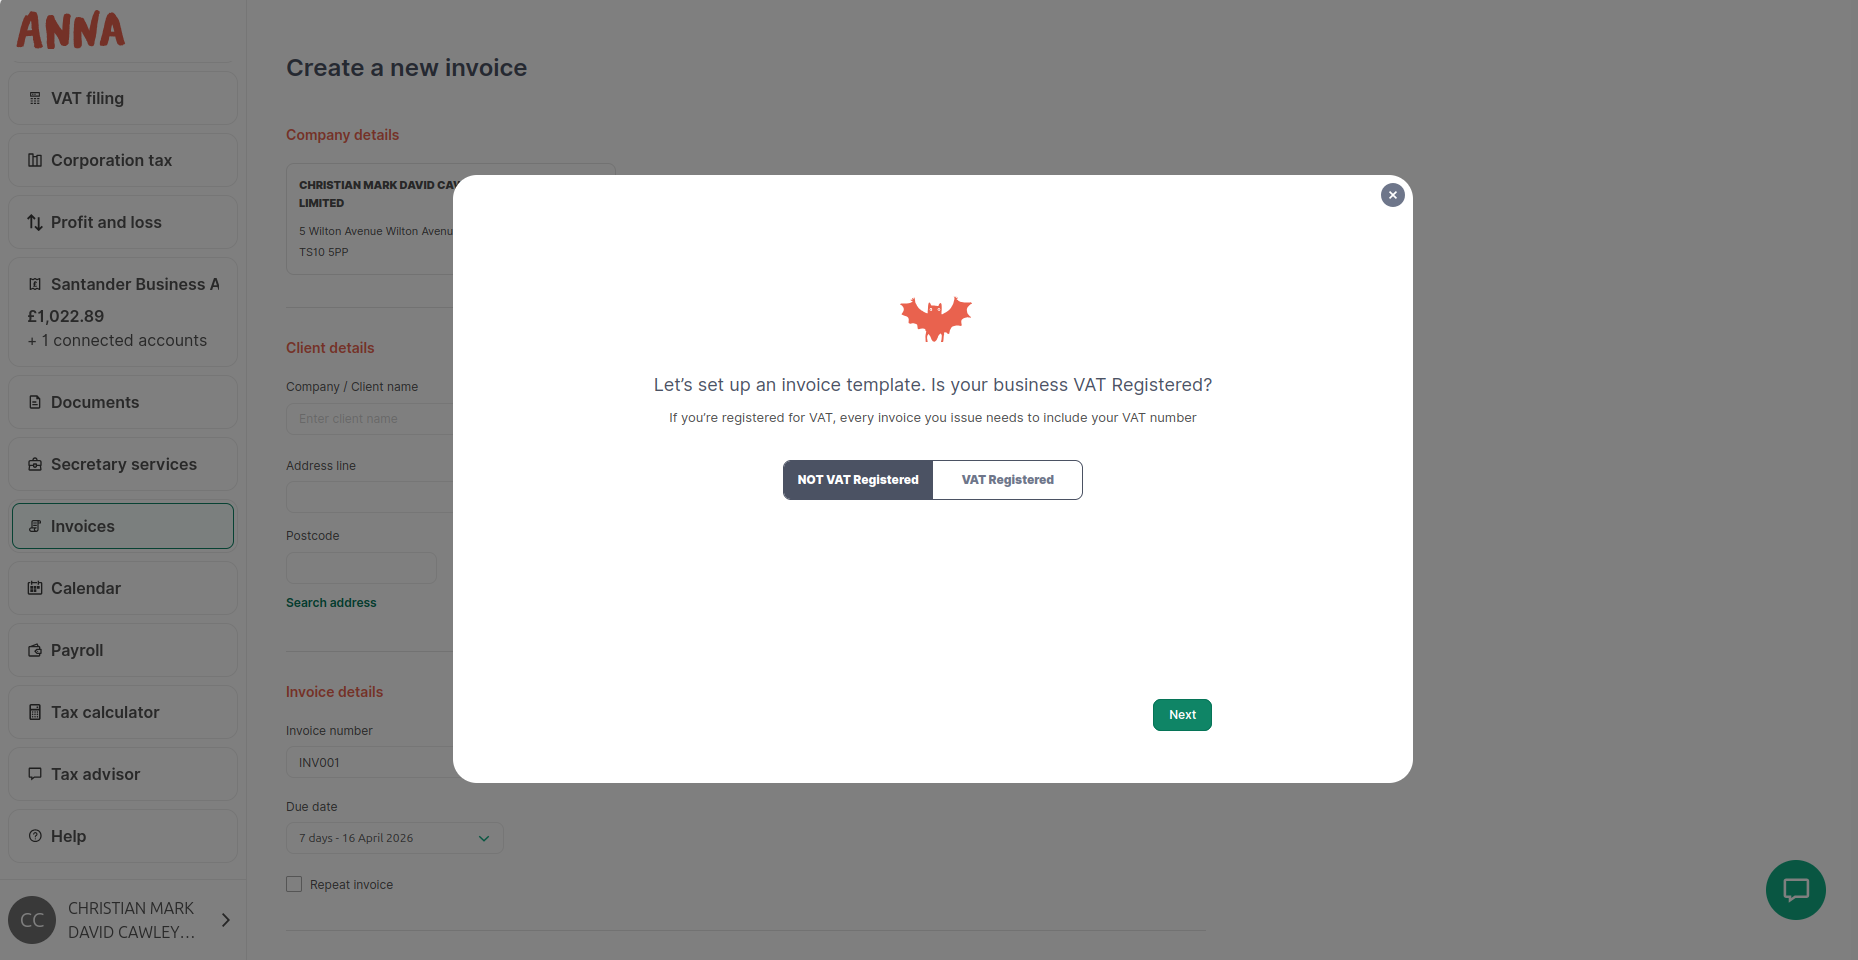1858x960 pixels.
Task: Open the chat bubble support icon
Action: (1796, 890)
